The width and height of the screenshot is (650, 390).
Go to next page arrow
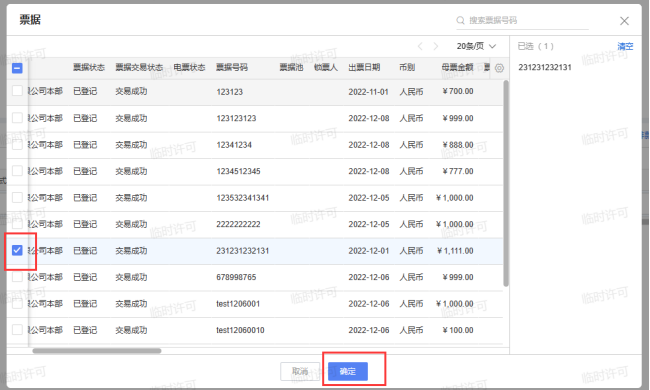click(436, 46)
